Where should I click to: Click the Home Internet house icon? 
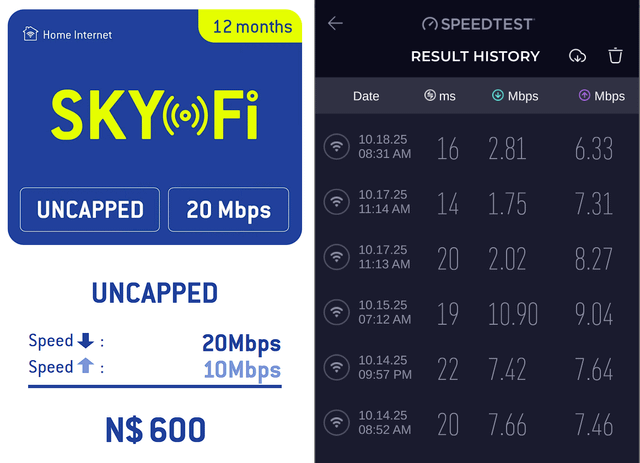(30, 34)
